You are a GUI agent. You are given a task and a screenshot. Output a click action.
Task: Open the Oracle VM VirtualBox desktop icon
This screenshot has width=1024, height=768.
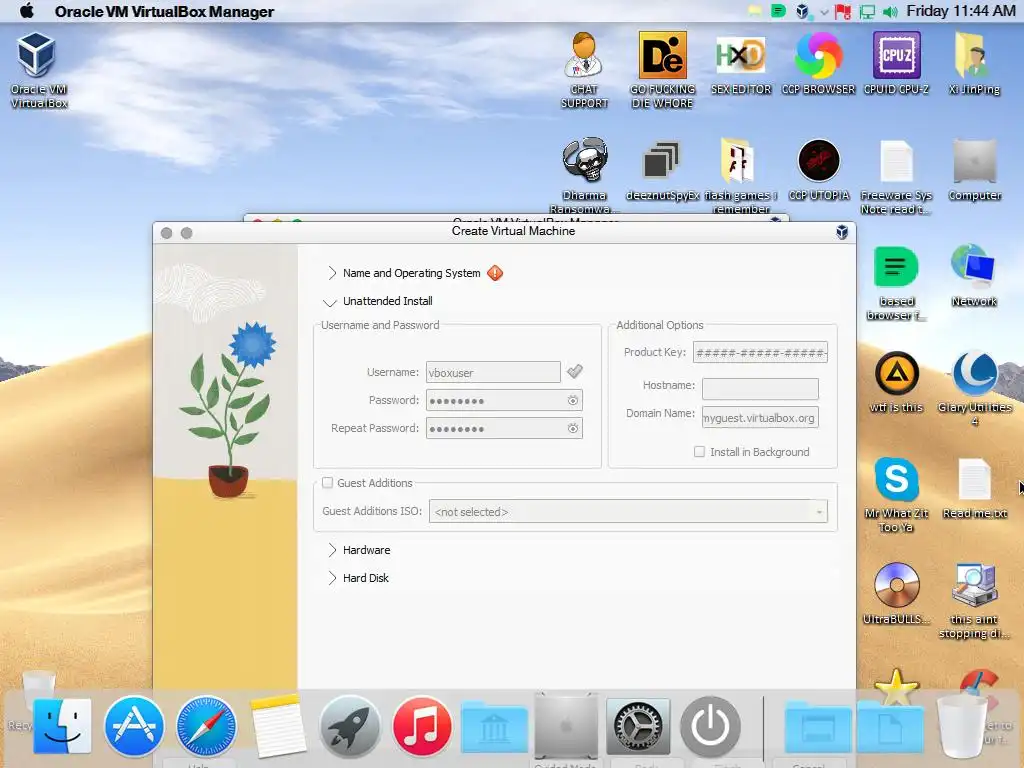[x=37, y=69]
